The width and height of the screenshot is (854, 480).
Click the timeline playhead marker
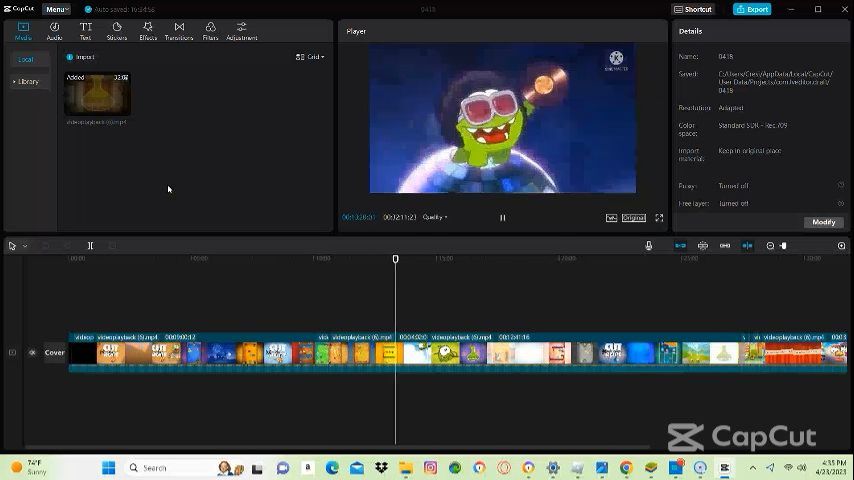395,259
